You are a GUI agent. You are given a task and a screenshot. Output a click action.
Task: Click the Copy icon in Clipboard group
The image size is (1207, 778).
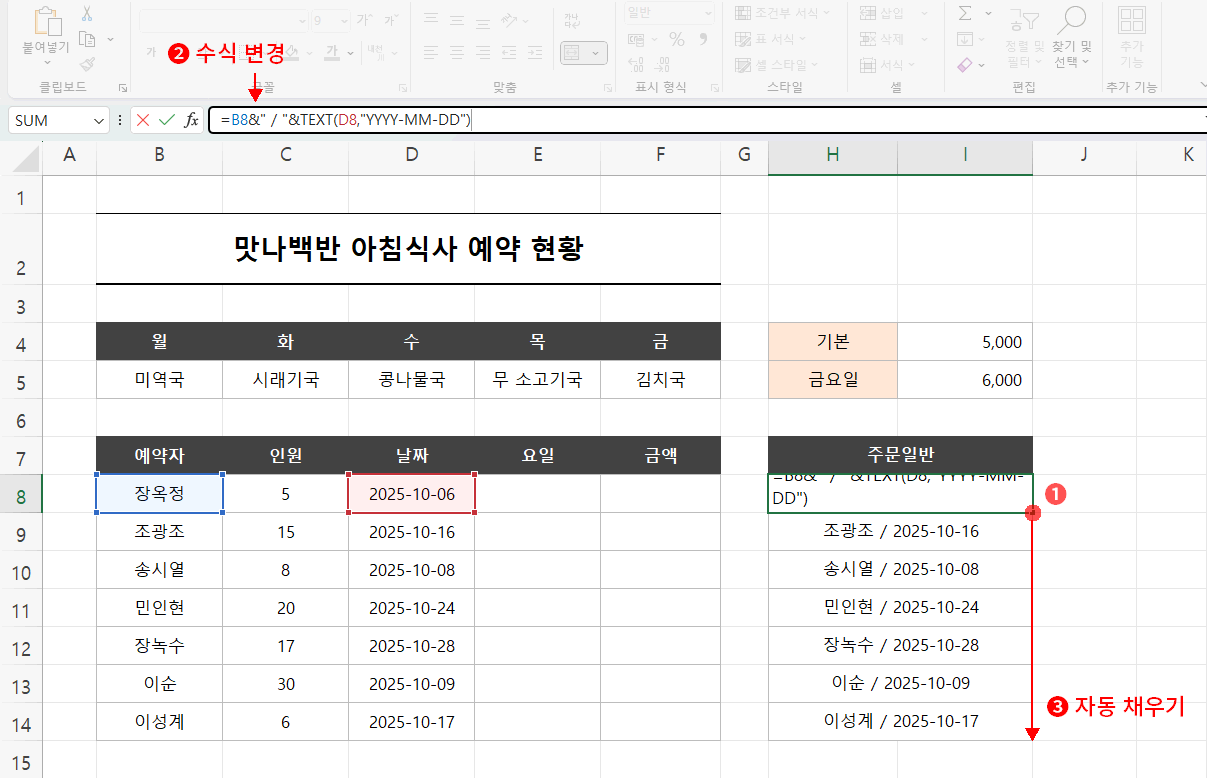pyautogui.click(x=88, y=39)
